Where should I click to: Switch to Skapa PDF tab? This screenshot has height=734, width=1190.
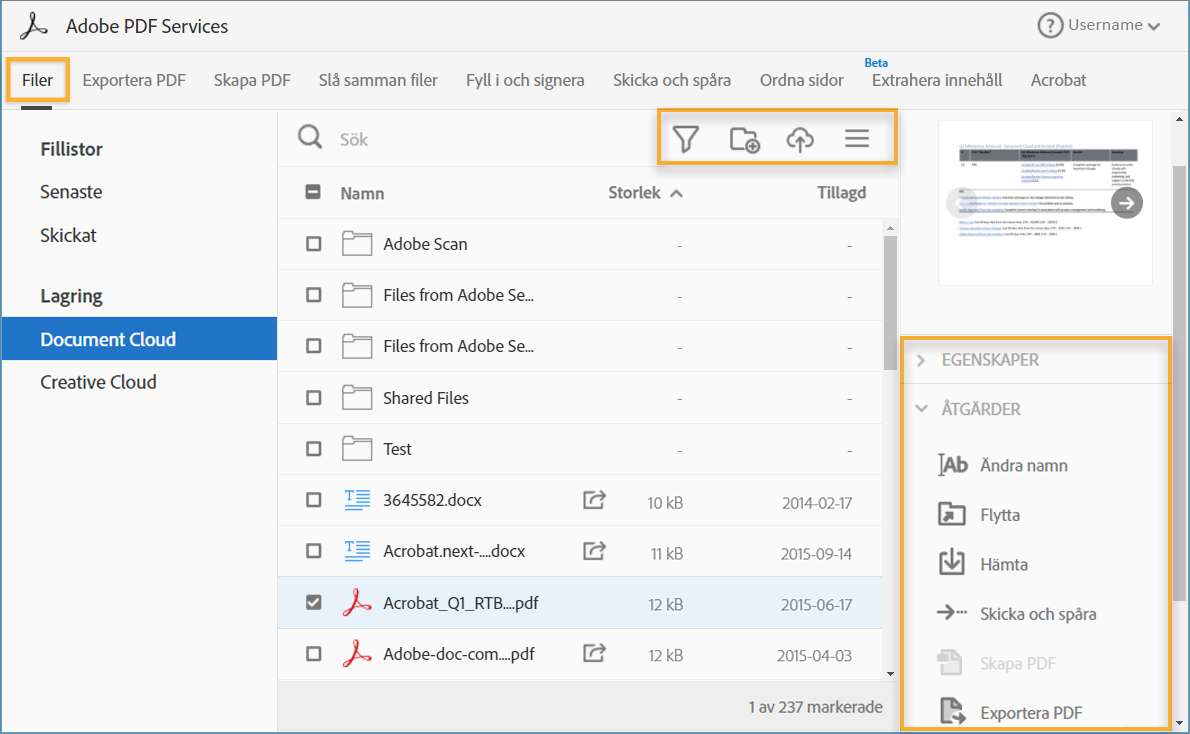(x=252, y=80)
